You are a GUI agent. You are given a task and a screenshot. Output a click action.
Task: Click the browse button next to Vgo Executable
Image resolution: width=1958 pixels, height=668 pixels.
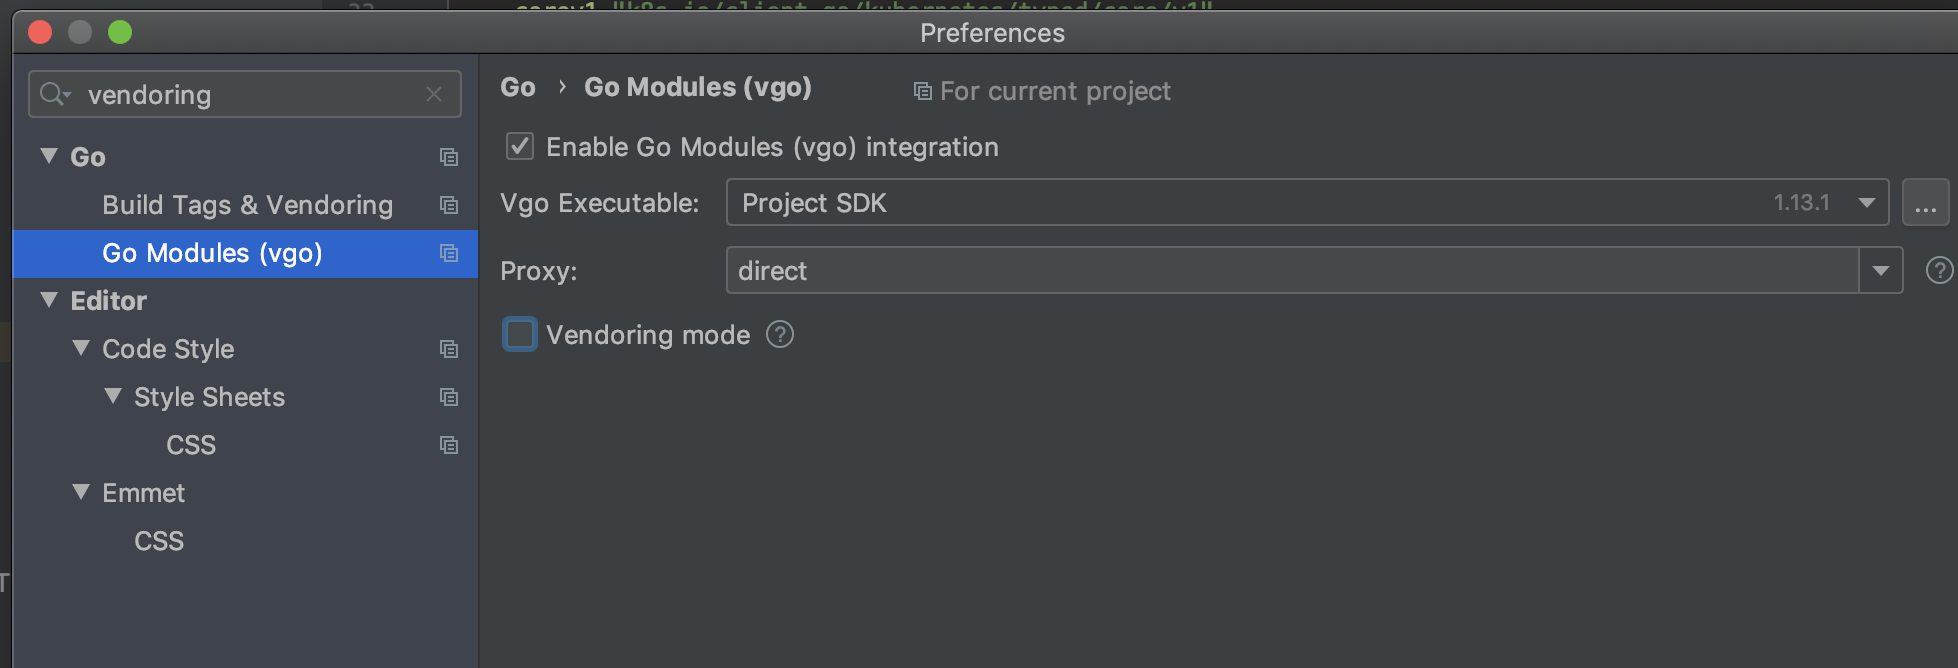[x=1925, y=202]
